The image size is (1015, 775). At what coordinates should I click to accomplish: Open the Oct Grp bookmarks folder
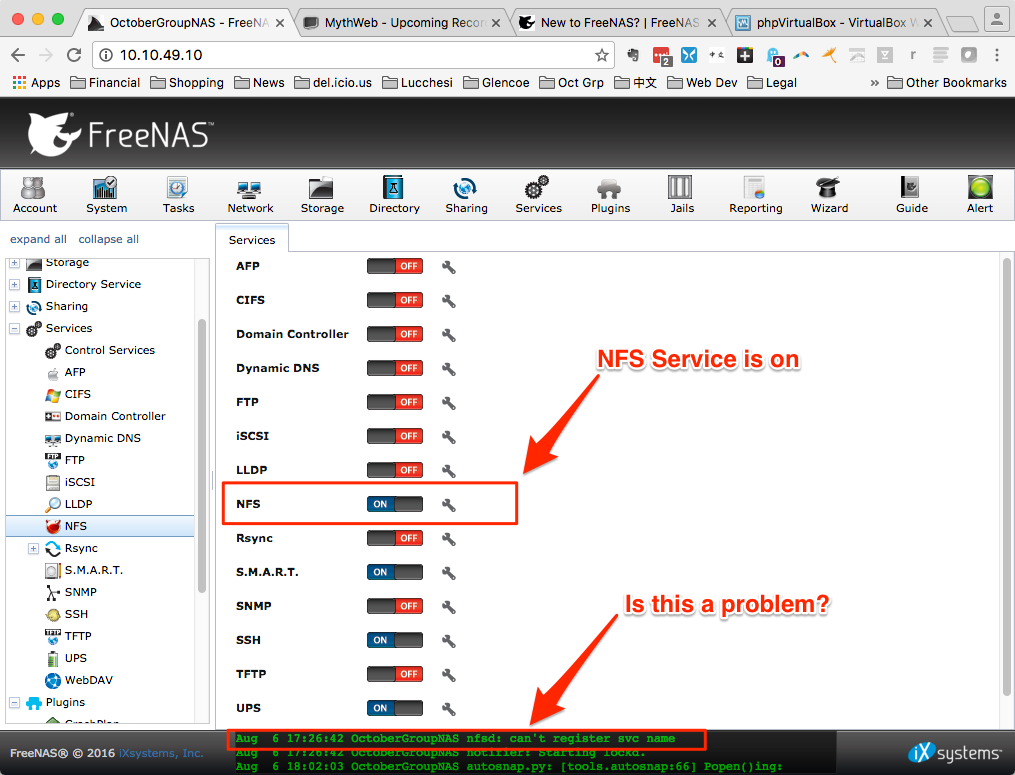(x=572, y=83)
